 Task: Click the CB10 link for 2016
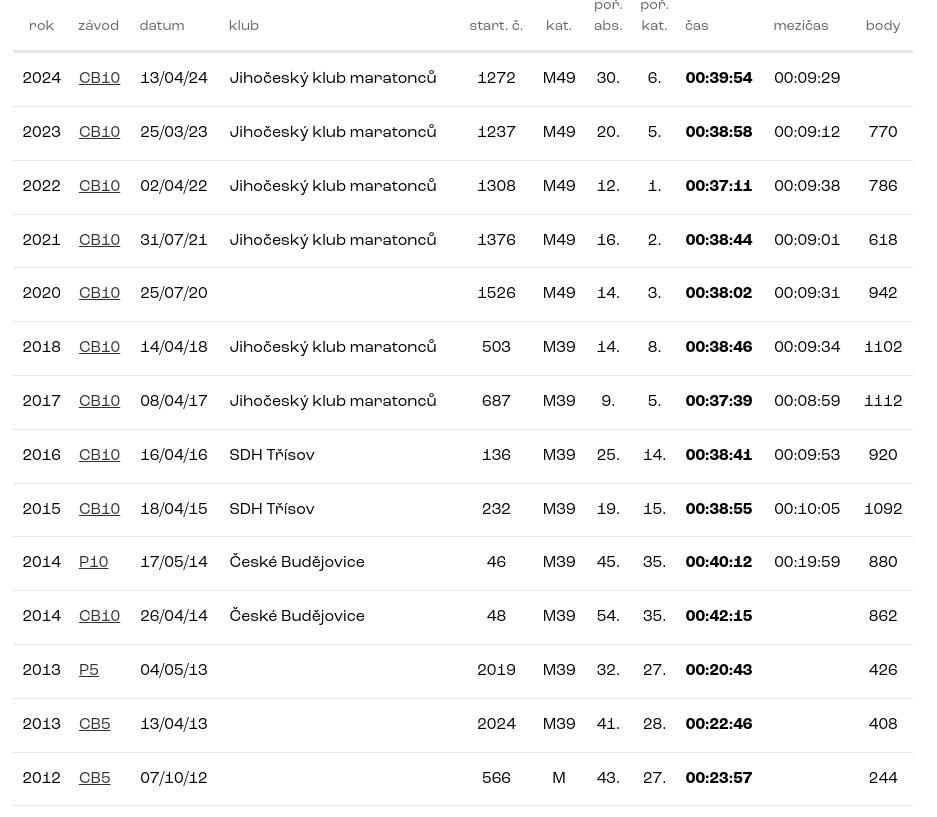coord(99,456)
